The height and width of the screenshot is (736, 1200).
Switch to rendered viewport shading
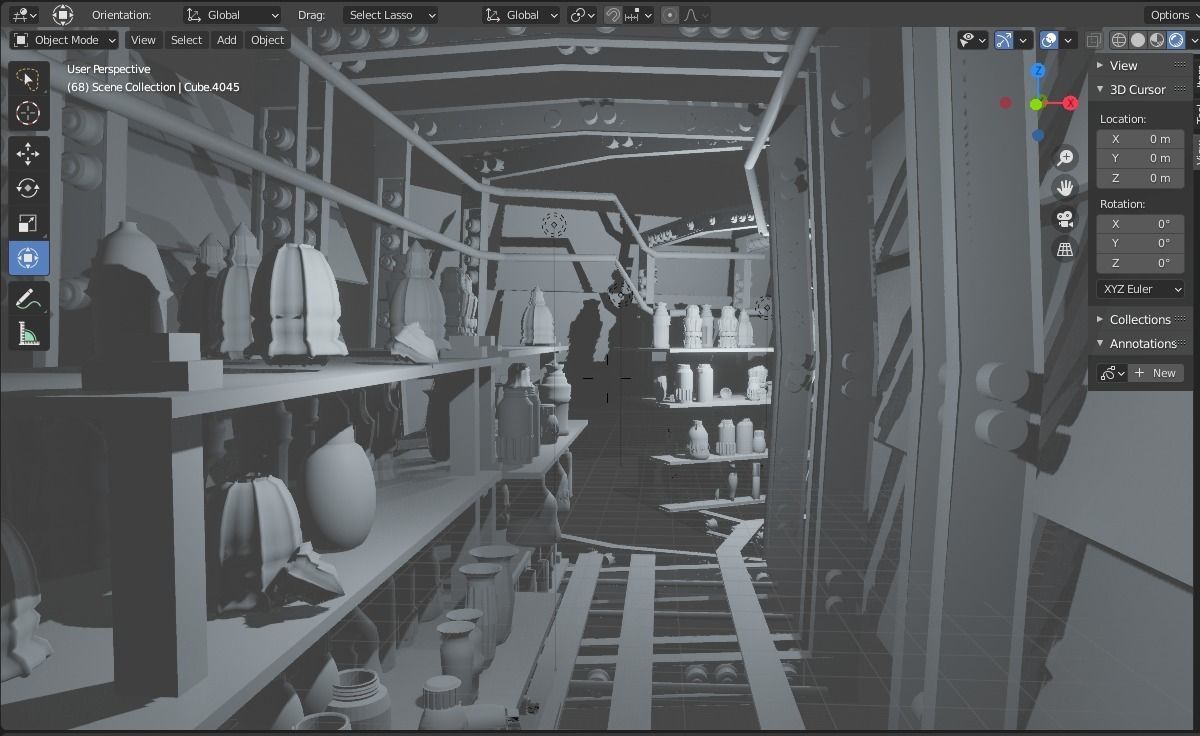point(1176,40)
